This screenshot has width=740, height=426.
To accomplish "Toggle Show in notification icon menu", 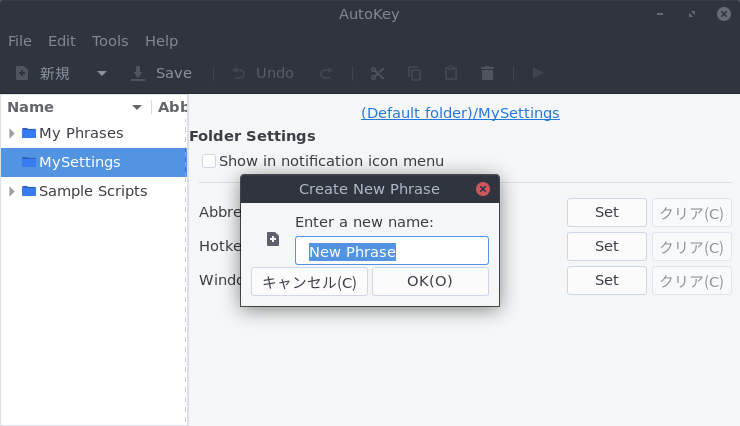I will tap(209, 161).
